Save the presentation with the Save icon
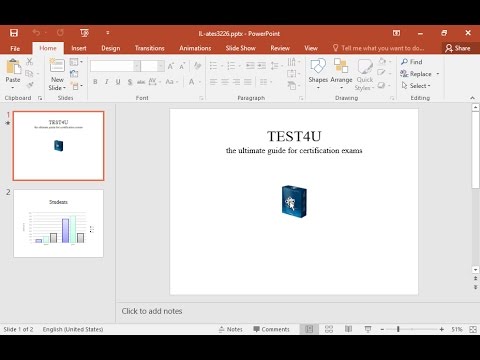Screen dimensions: 480x360 (x=14, y=33)
